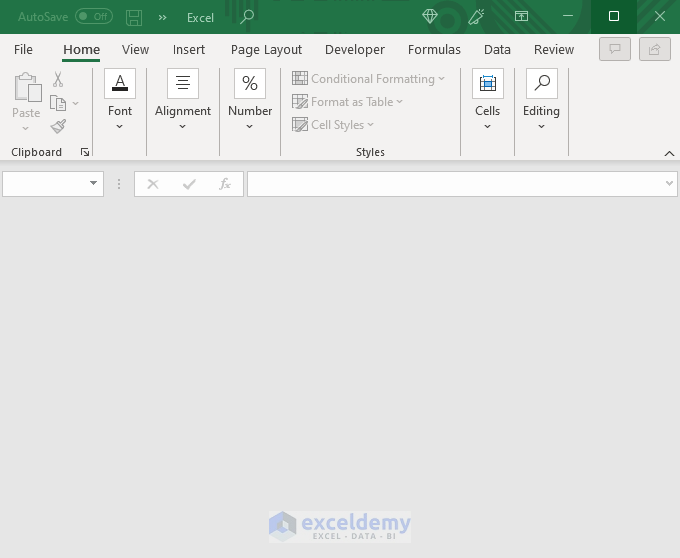Click the Comments speech bubble button
Screen dimensions: 680x558
[x=615, y=49]
